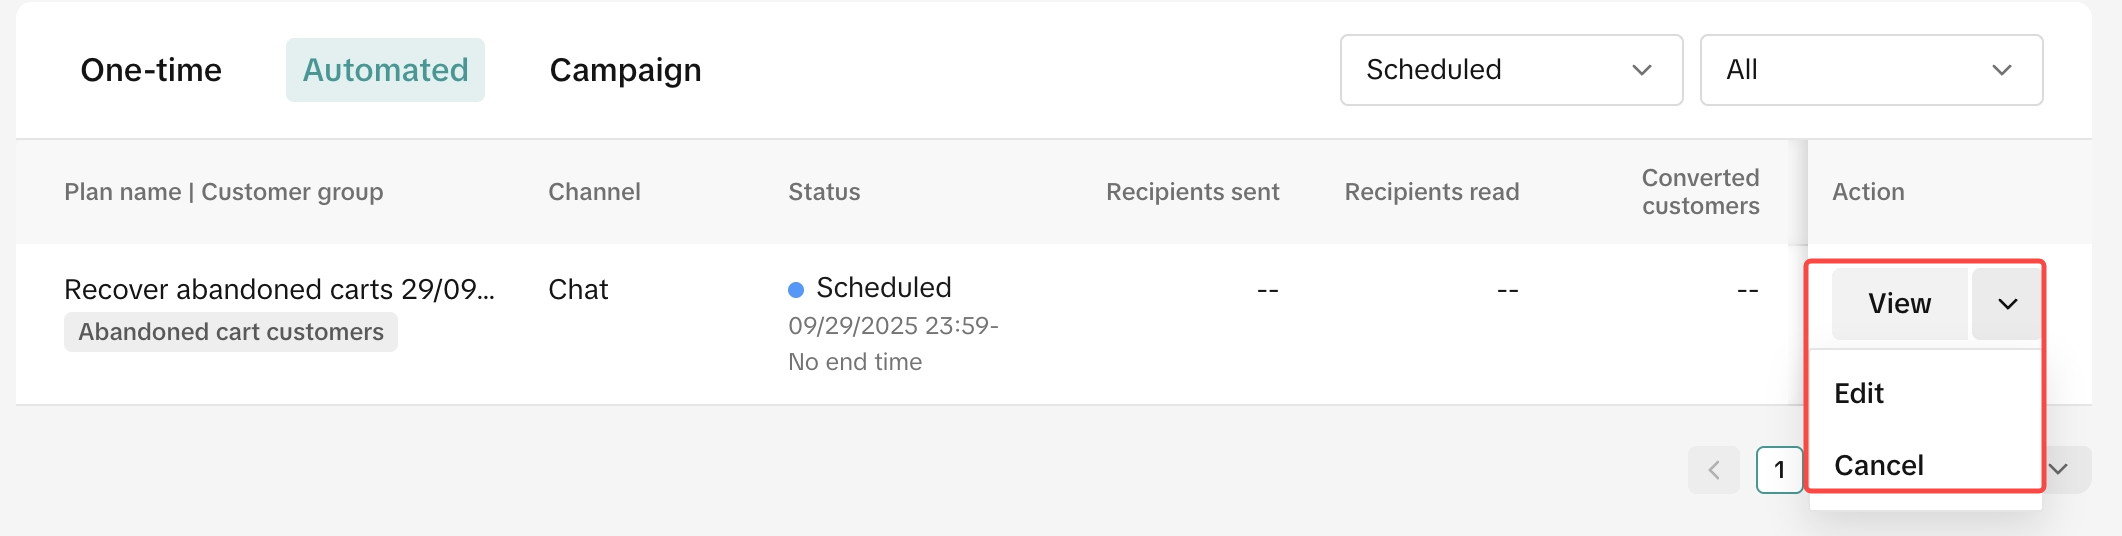Select the Automated tab
This screenshot has height=536, width=2122.
(x=385, y=70)
